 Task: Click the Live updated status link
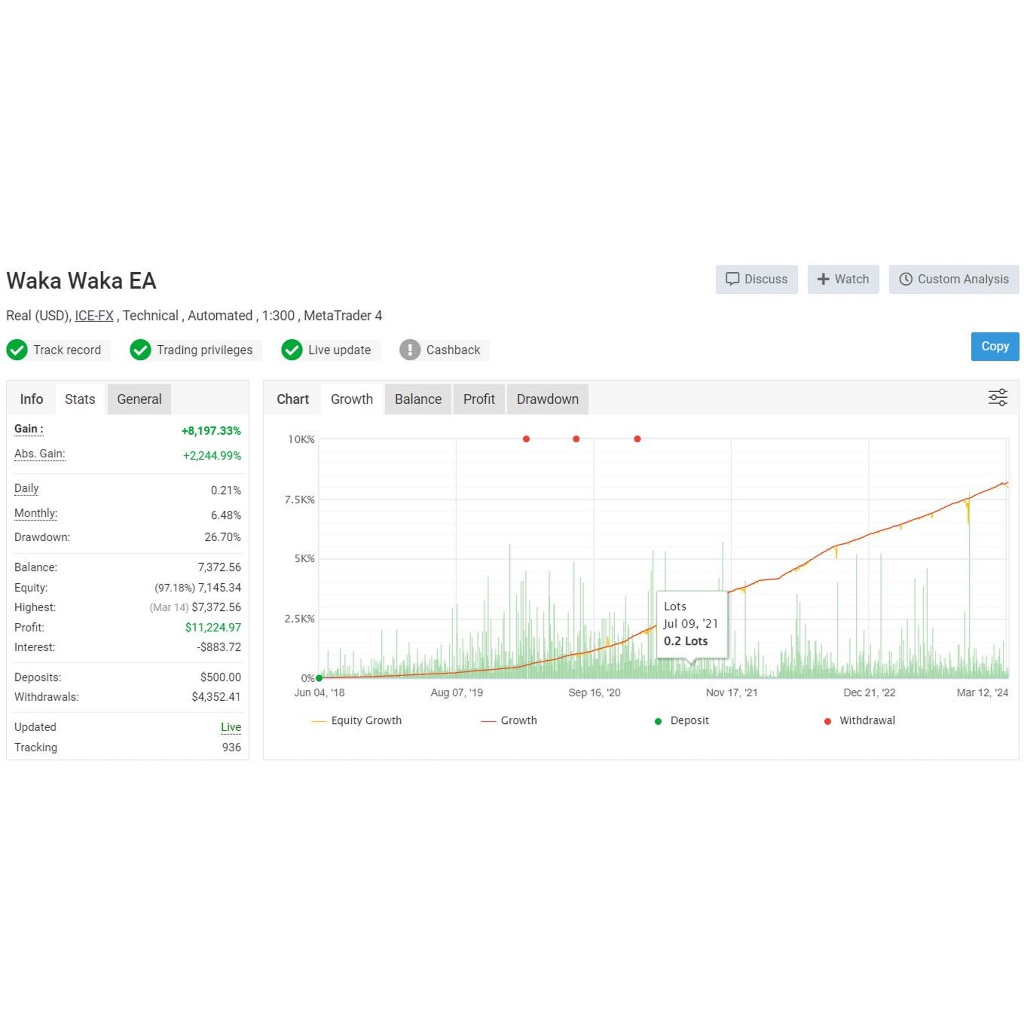[x=231, y=727]
